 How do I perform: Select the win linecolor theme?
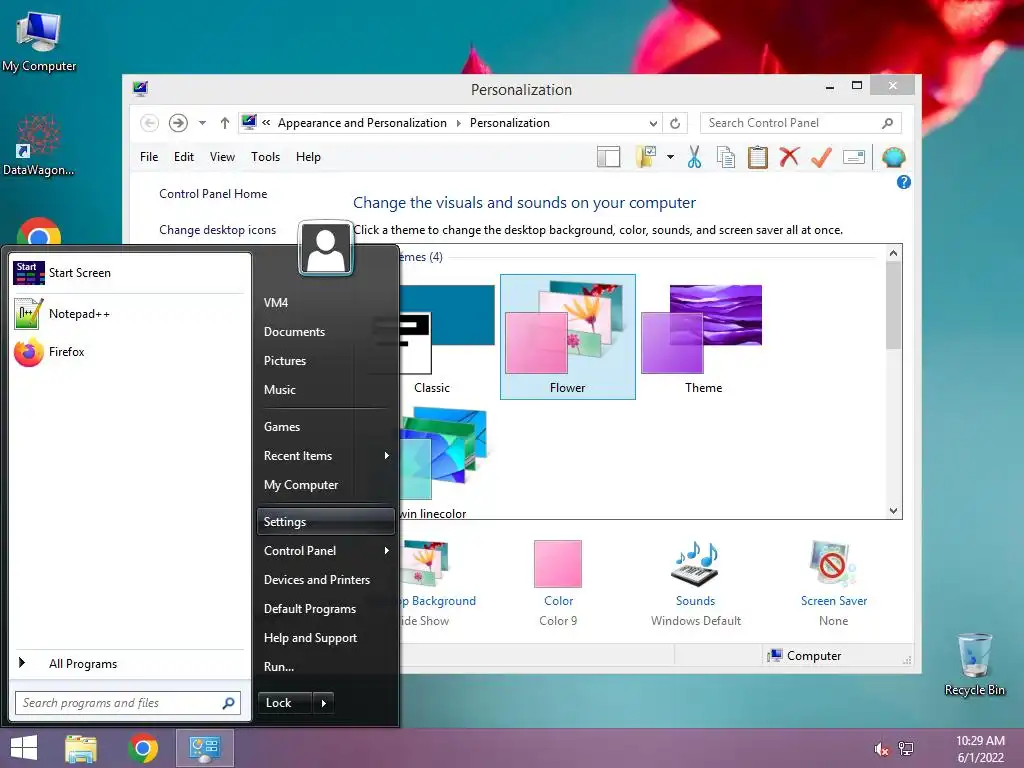click(444, 462)
